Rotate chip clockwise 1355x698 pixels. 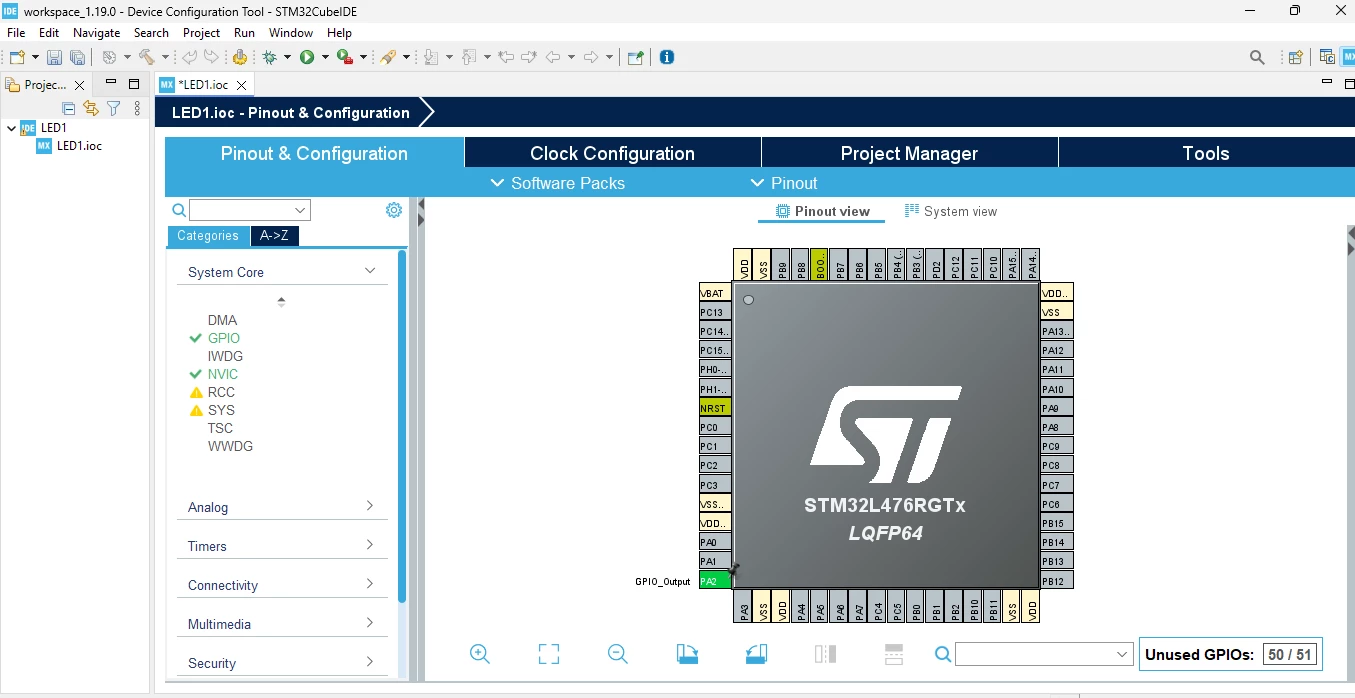coord(687,654)
